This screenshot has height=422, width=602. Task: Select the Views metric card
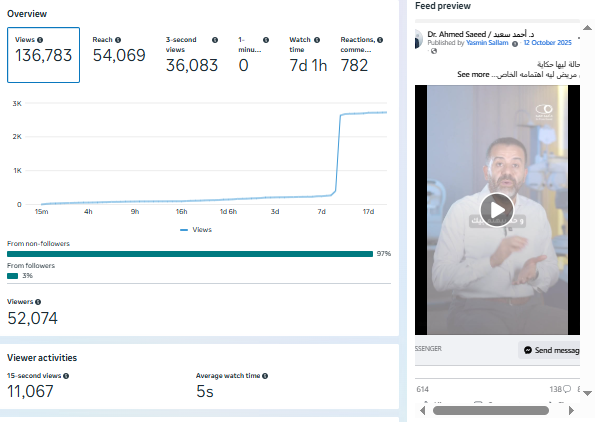click(44, 56)
